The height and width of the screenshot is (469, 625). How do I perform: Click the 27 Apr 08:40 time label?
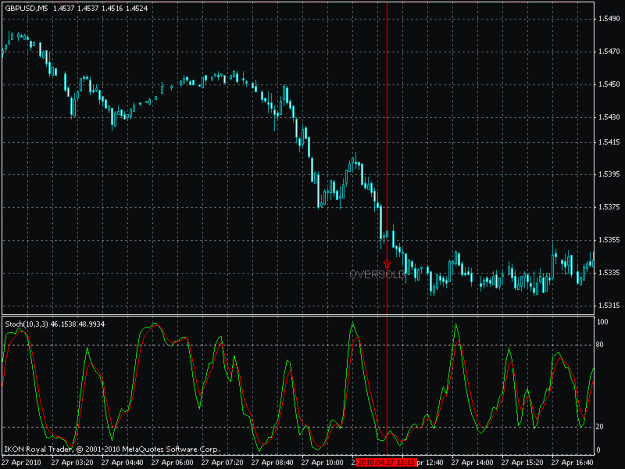[272, 463]
